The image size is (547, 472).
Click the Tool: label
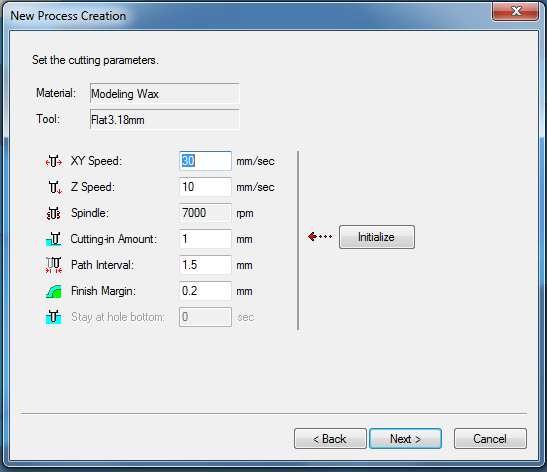coord(48,119)
